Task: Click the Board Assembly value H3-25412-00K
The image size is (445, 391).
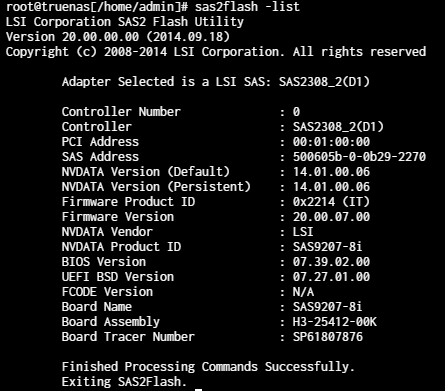Action: [335, 322]
